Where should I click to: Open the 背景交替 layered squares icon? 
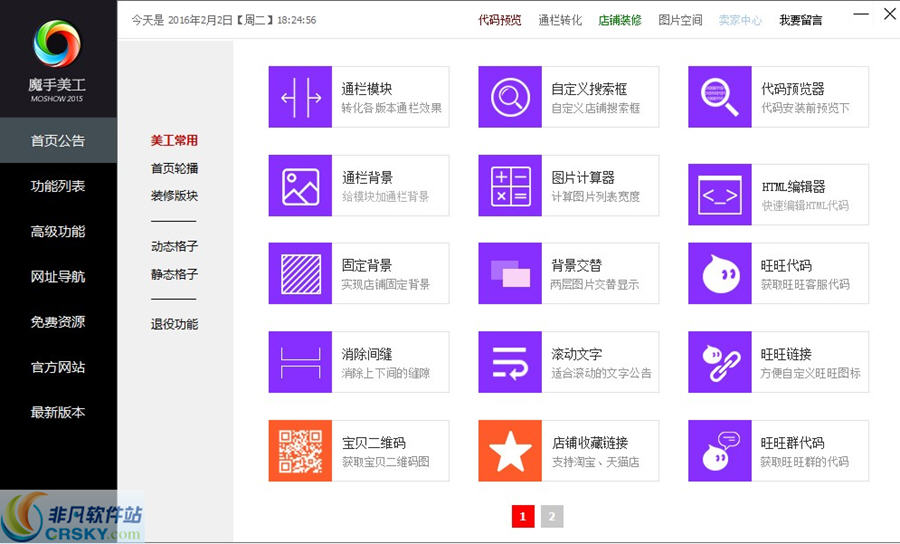click(510, 273)
